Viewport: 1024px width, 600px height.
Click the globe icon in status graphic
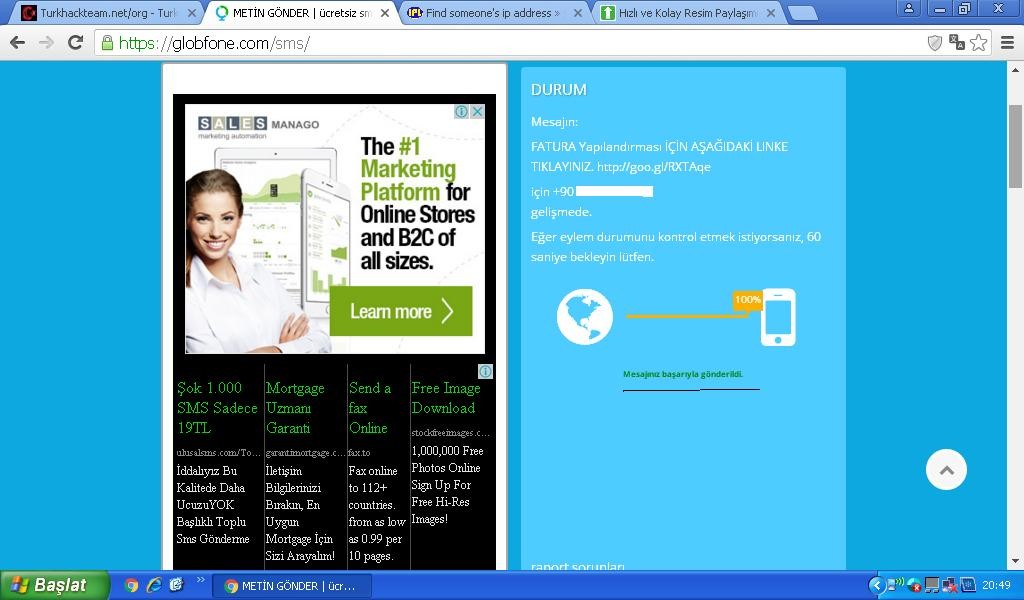[584, 317]
